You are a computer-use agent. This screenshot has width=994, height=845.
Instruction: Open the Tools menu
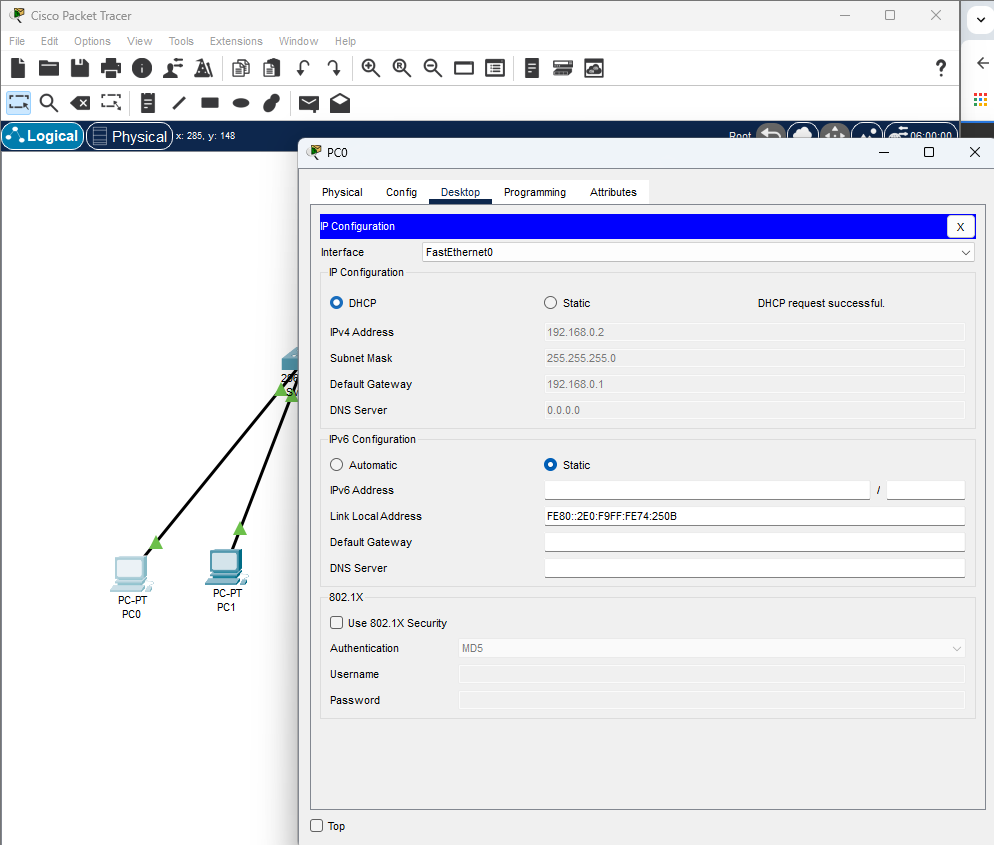point(181,41)
